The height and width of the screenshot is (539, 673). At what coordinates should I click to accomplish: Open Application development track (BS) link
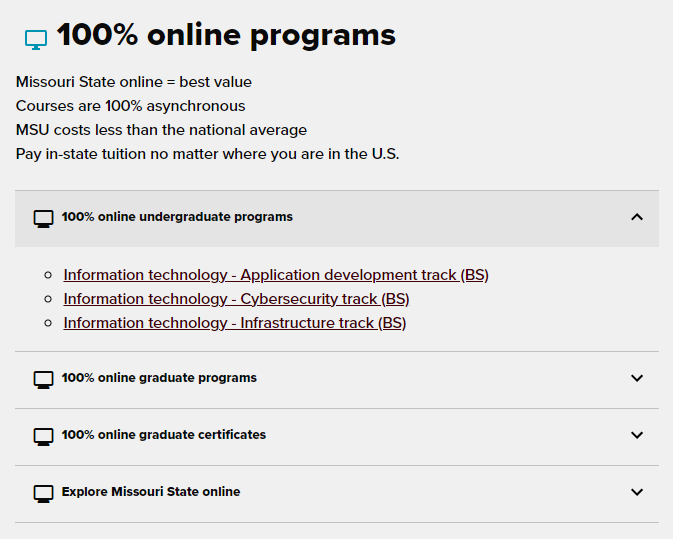pos(276,275)
